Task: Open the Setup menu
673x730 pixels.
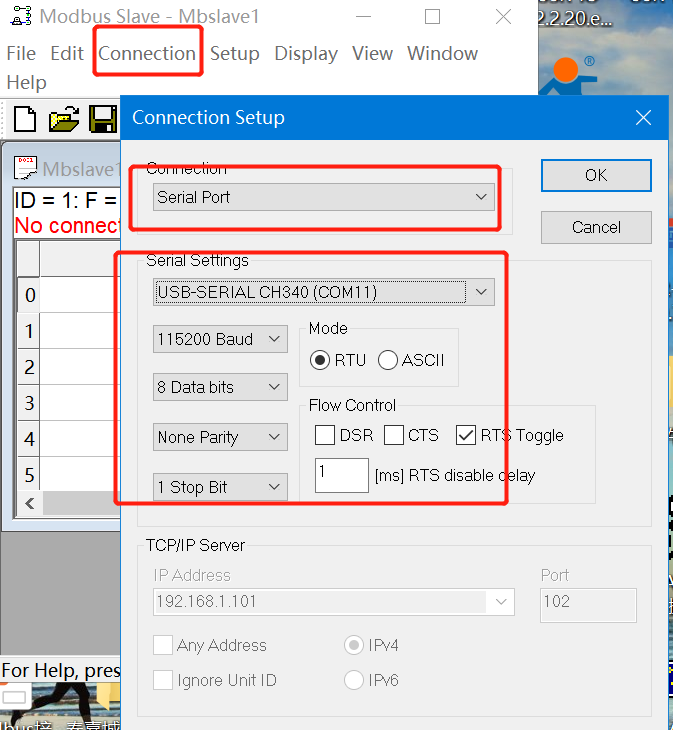Action: tap(235, 54)
